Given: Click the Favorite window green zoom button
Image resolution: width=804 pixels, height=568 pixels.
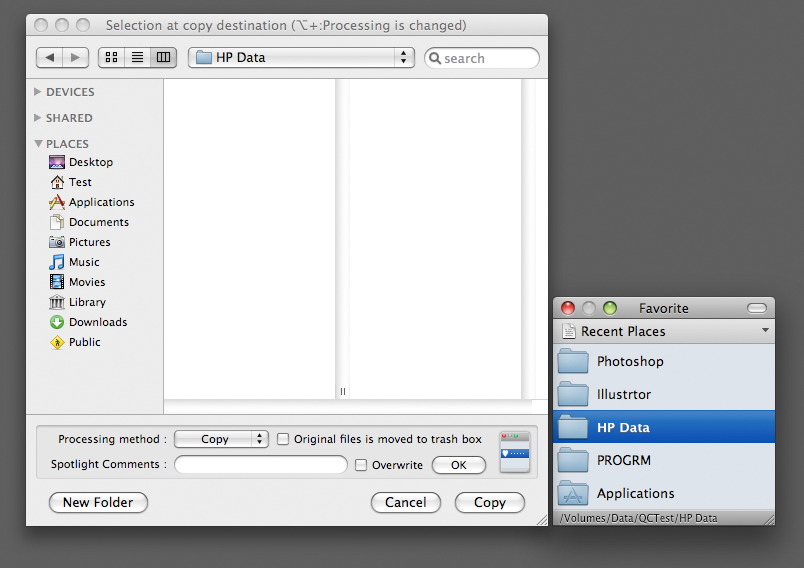Looking at the screenshot, I should click(x=610, y=308).
